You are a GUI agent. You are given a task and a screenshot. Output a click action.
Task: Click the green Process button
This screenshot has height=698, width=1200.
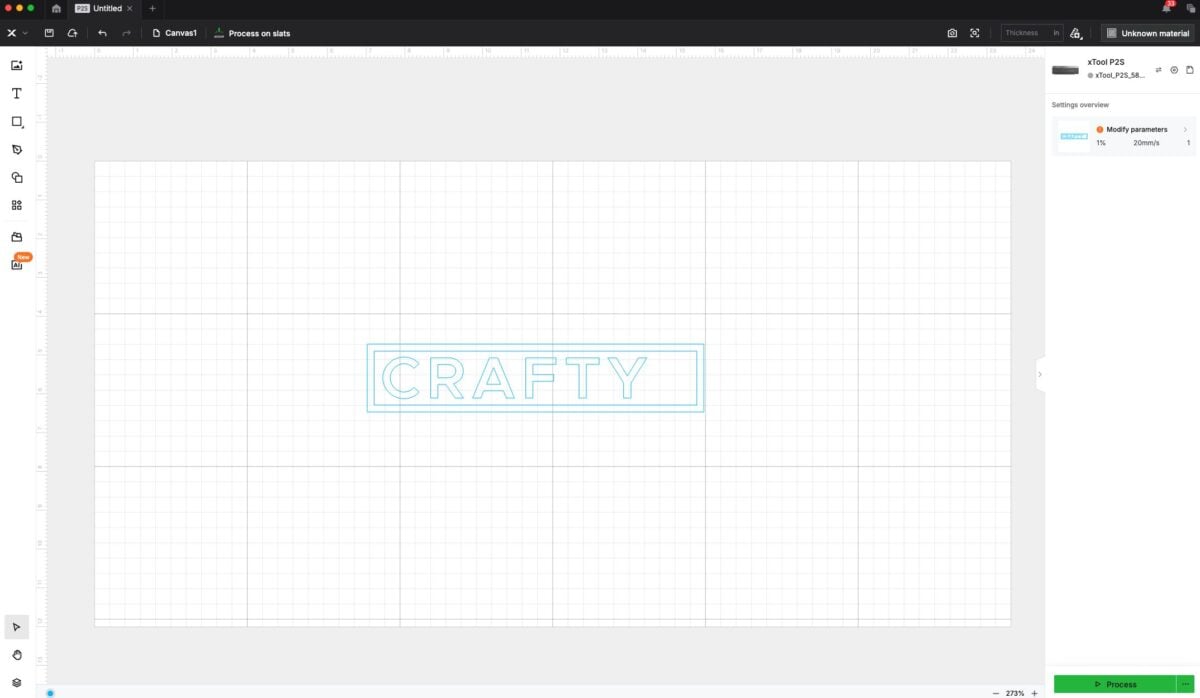(1114, 684)
